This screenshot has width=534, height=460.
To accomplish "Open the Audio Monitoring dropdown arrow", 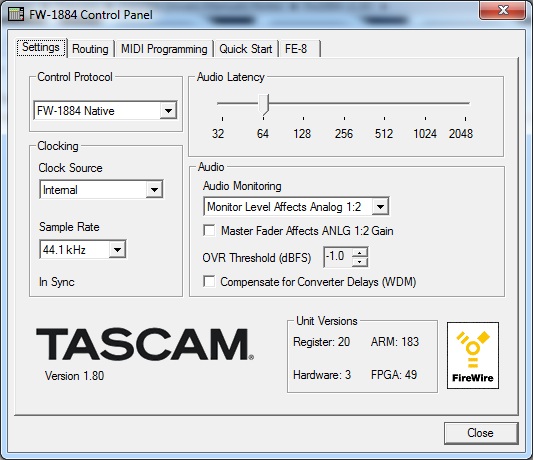I will 380,206.
